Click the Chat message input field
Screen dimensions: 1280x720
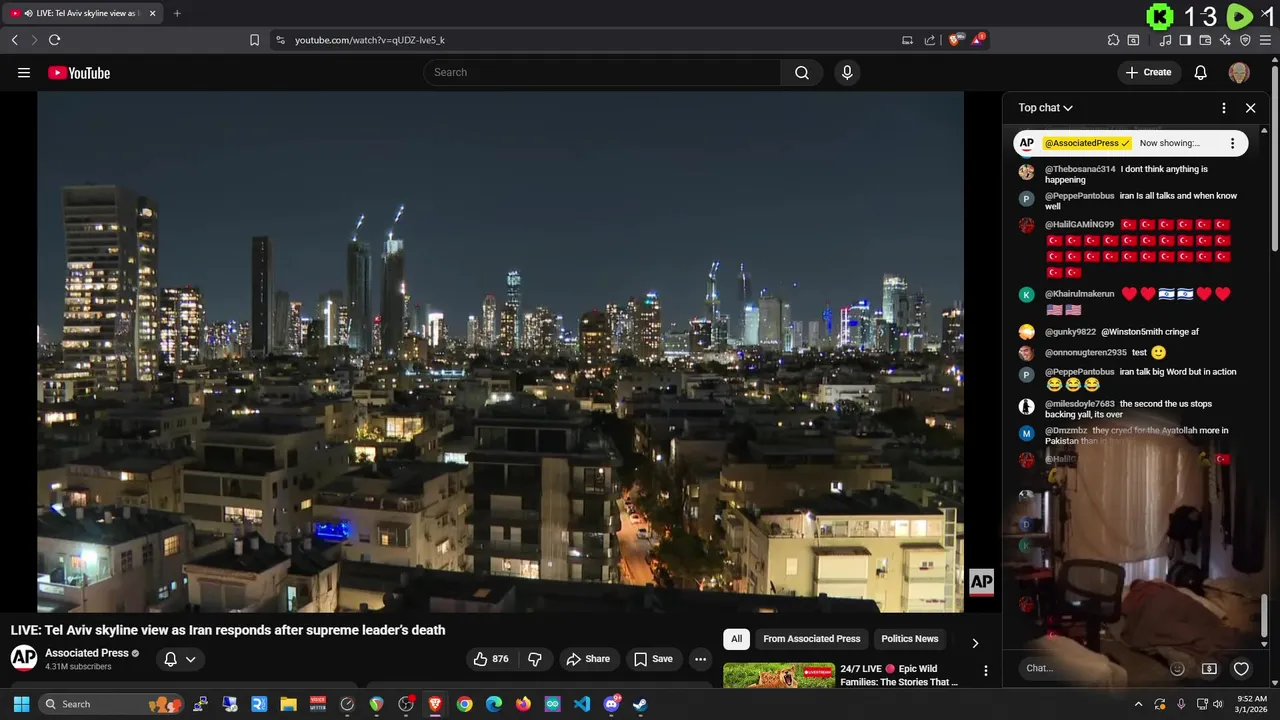[1092, 668]
